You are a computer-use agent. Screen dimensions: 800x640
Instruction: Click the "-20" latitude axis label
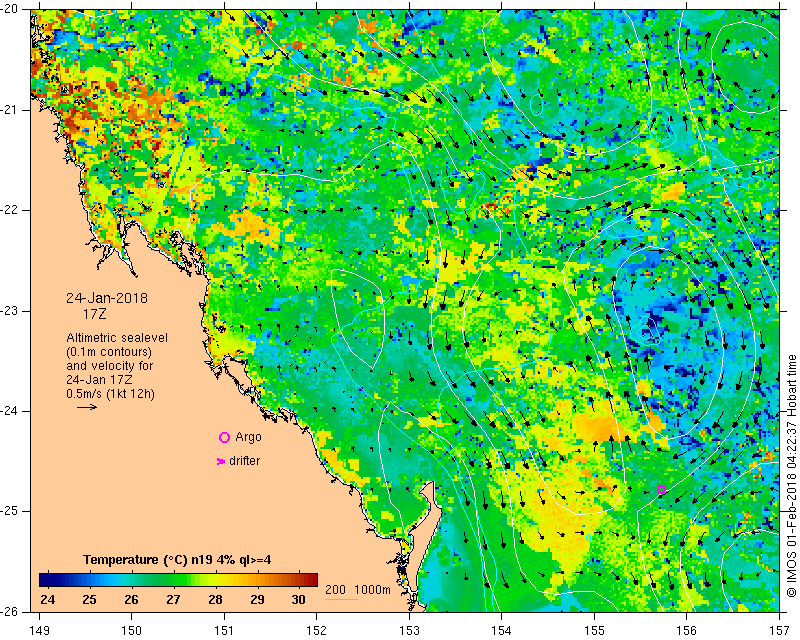11,9
